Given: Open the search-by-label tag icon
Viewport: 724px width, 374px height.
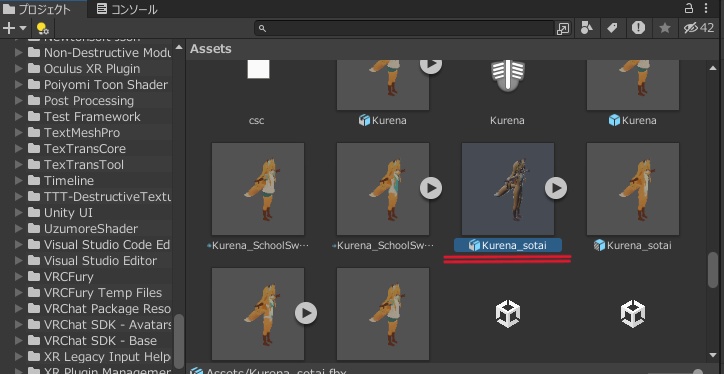Looking at the screenshot, I should [612, 28].
